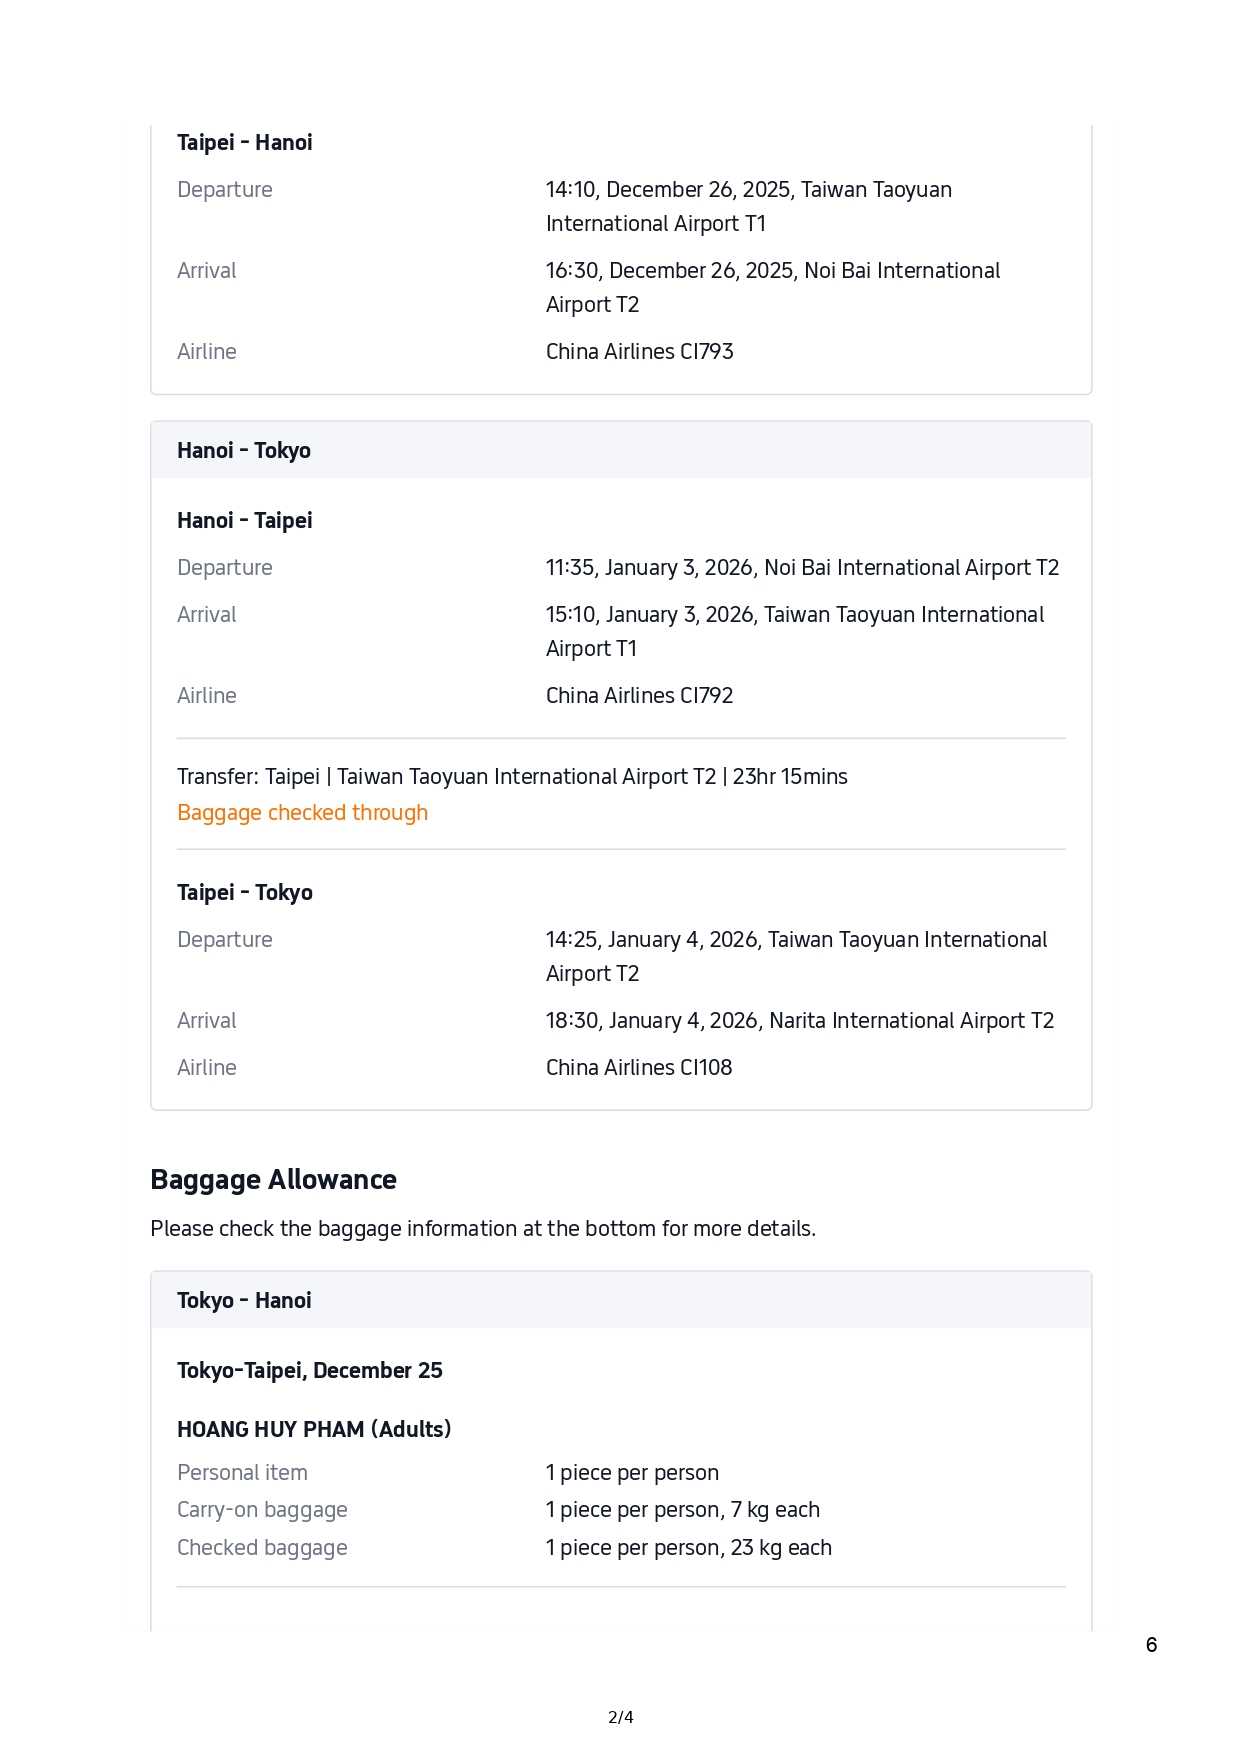1242x1756 pixels.
Task: Select the "Tokyo - Hanoi" baggage section header
Action: (244, 1301)
